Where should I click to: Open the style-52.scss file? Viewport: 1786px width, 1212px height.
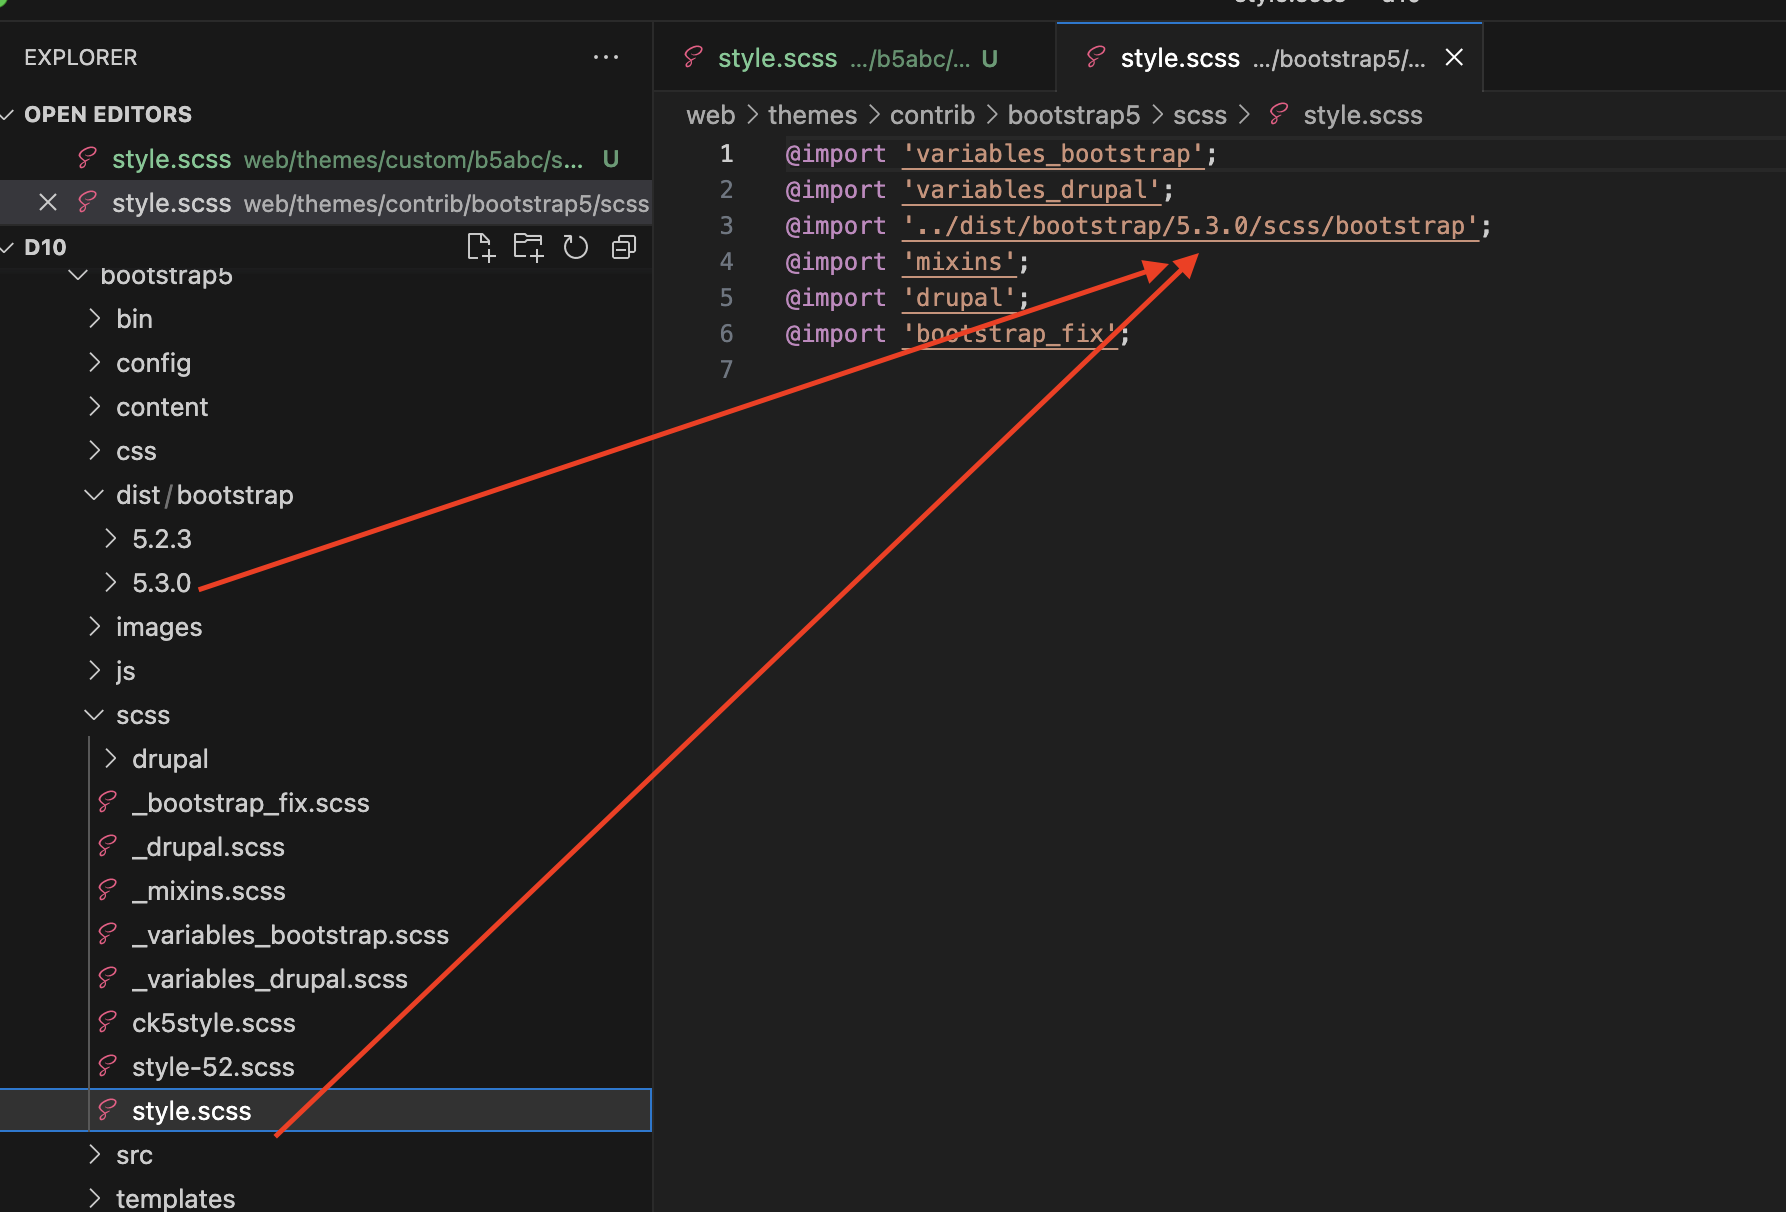pos(213,1067)
